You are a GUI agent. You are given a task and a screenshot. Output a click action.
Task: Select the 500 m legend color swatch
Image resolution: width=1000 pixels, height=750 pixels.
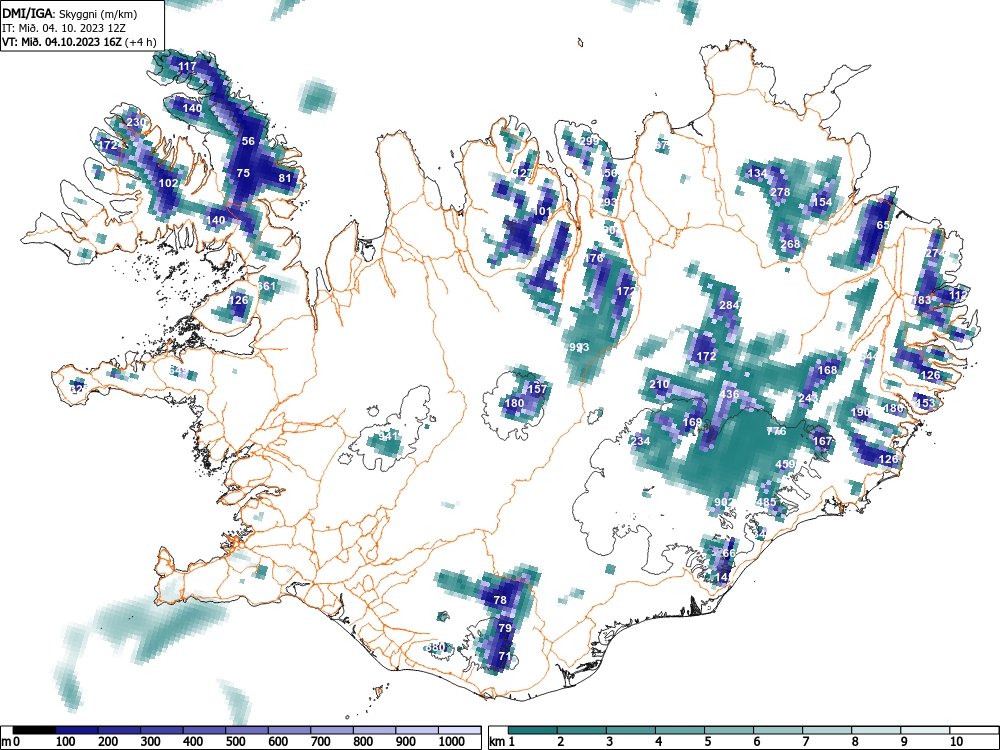tap(247, 730)
